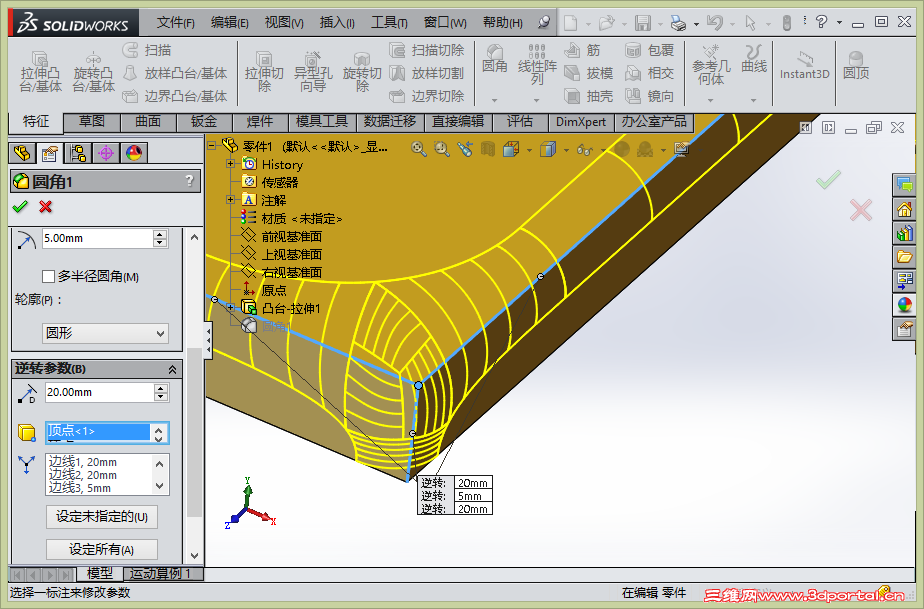
Task: Click the 旋转凸台/基体 revolve boss tool
Action: pos(93,71)
